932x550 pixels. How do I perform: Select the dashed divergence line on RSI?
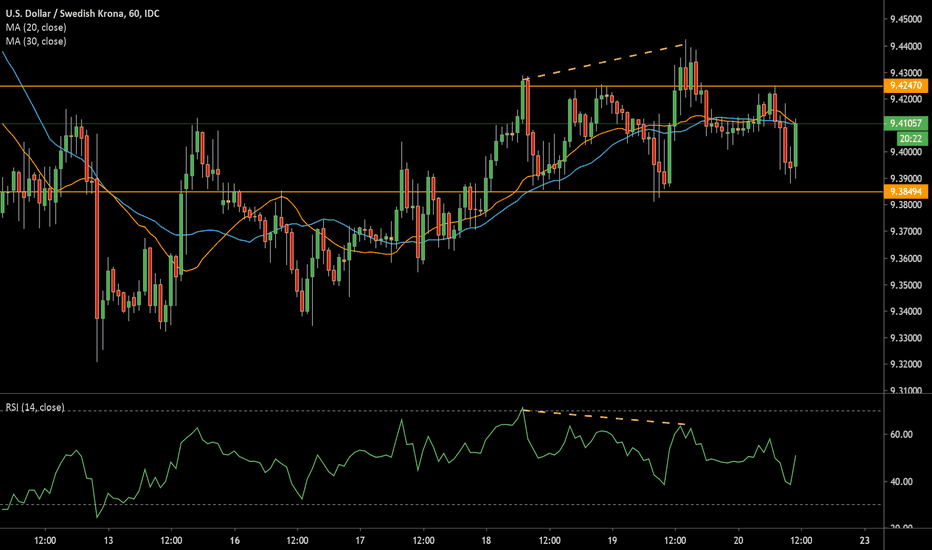click(605, 418)
